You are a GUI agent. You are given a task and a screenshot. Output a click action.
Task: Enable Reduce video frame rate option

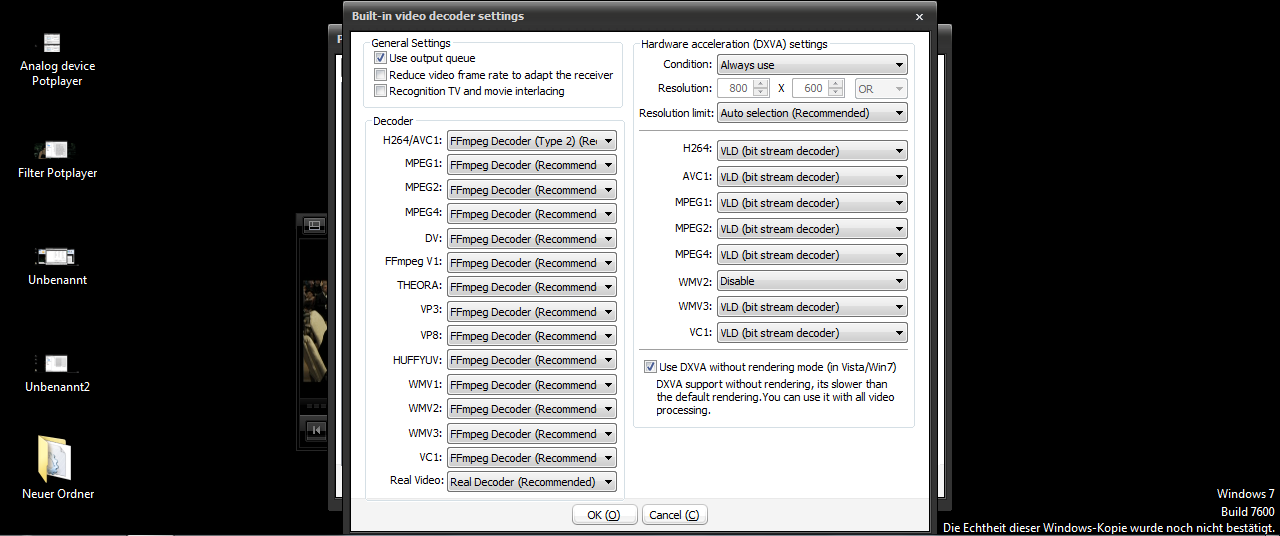[380, 75]
